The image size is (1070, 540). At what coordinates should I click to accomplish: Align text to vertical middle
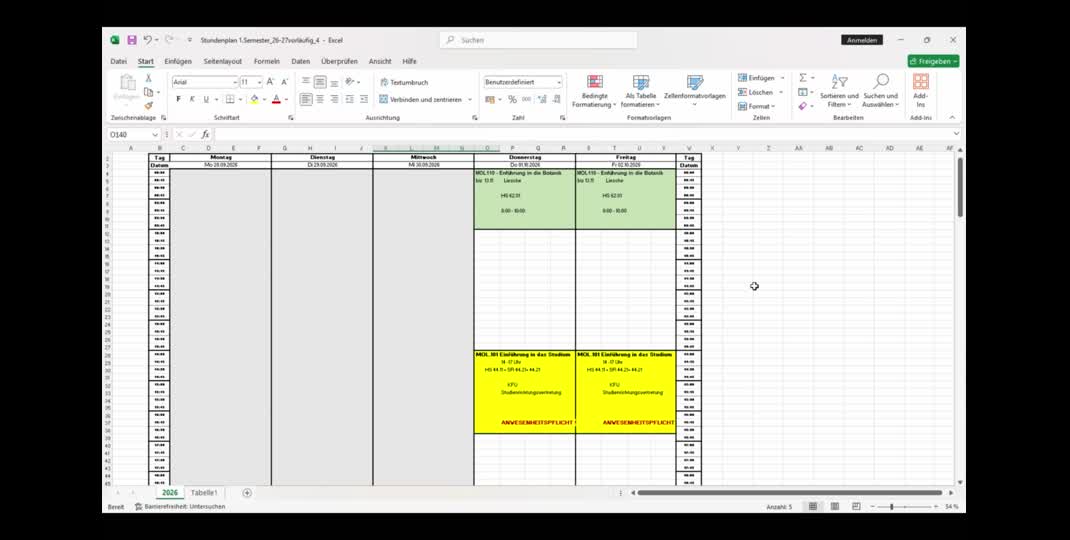(320, 82)
